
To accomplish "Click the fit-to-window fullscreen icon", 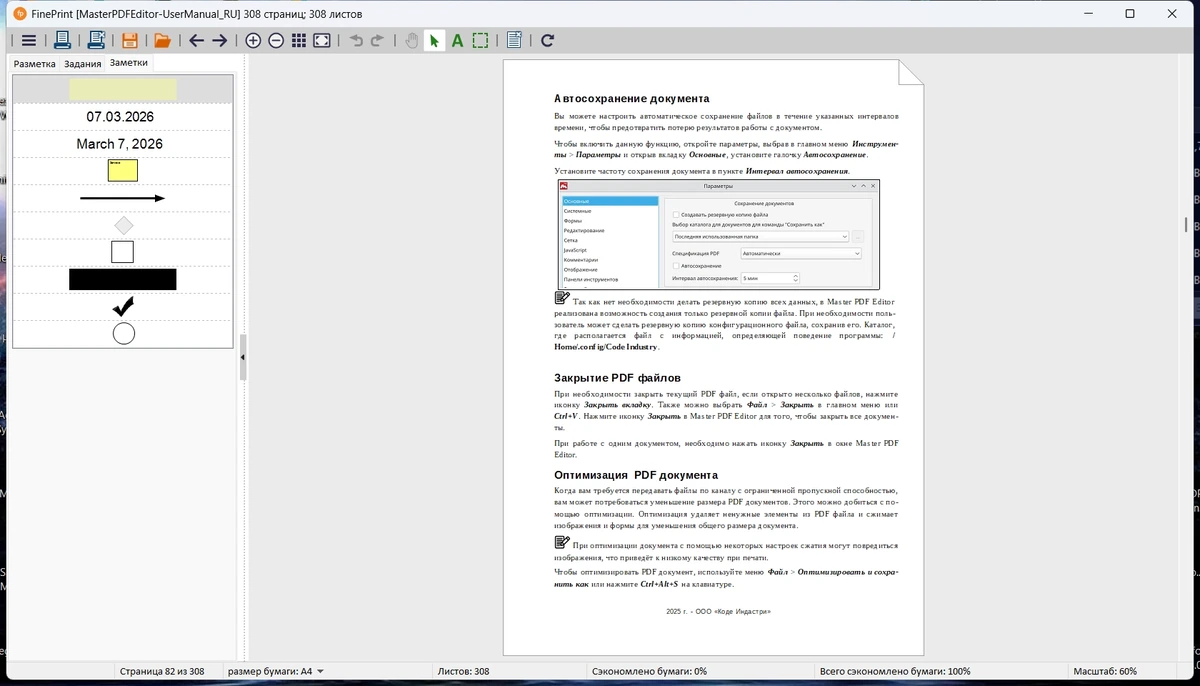I will pos(322,41).
